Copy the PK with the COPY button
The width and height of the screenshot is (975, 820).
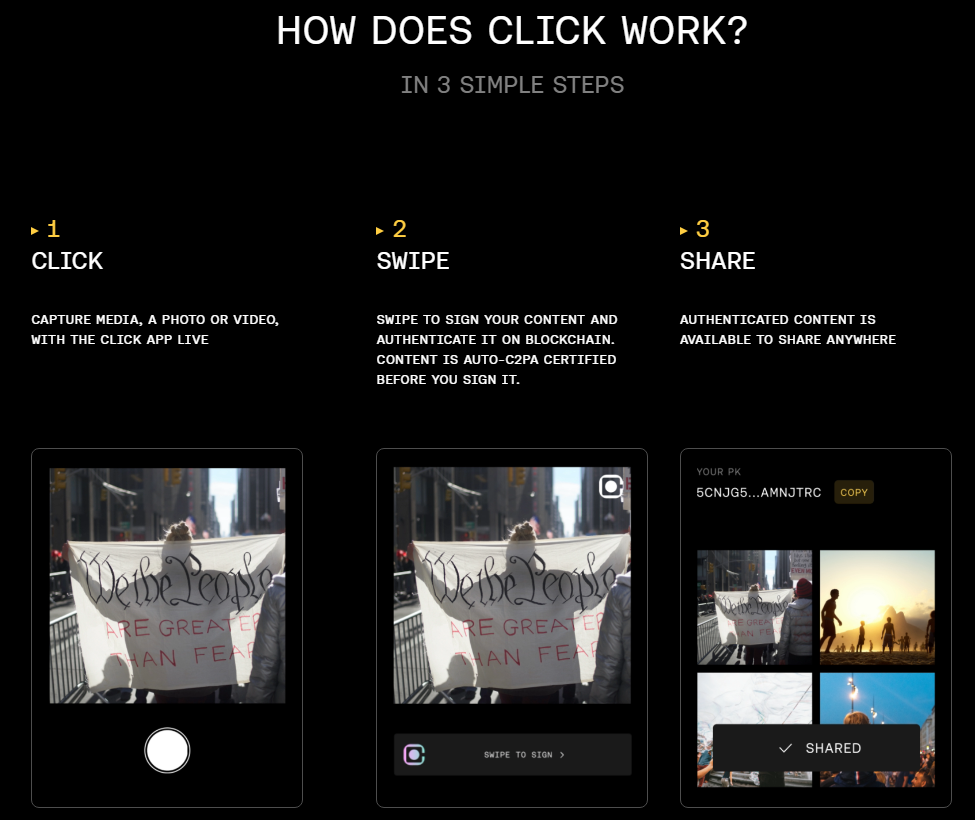854,492
